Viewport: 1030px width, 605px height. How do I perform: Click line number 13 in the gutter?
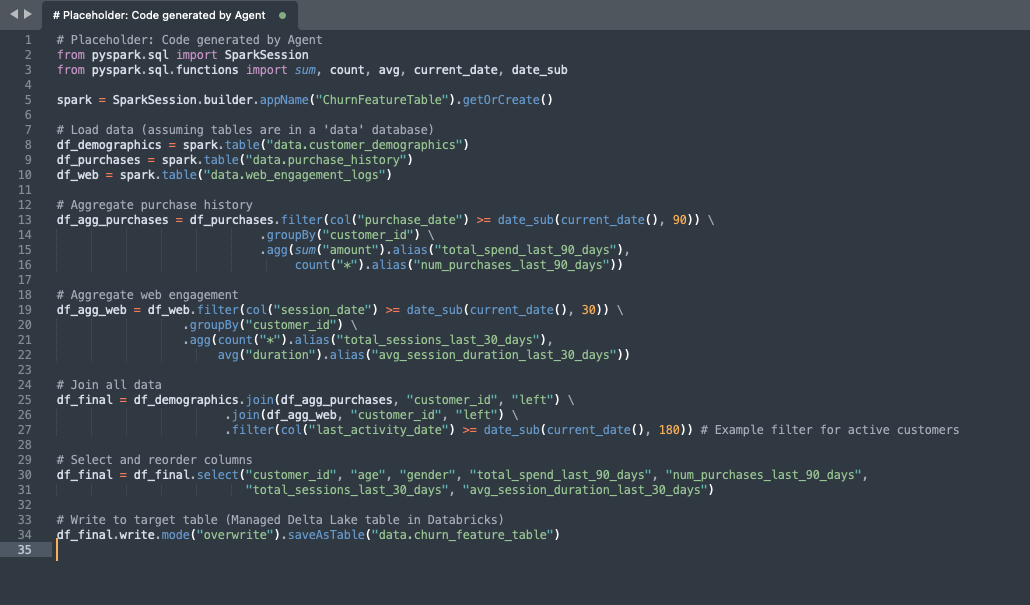26,220
